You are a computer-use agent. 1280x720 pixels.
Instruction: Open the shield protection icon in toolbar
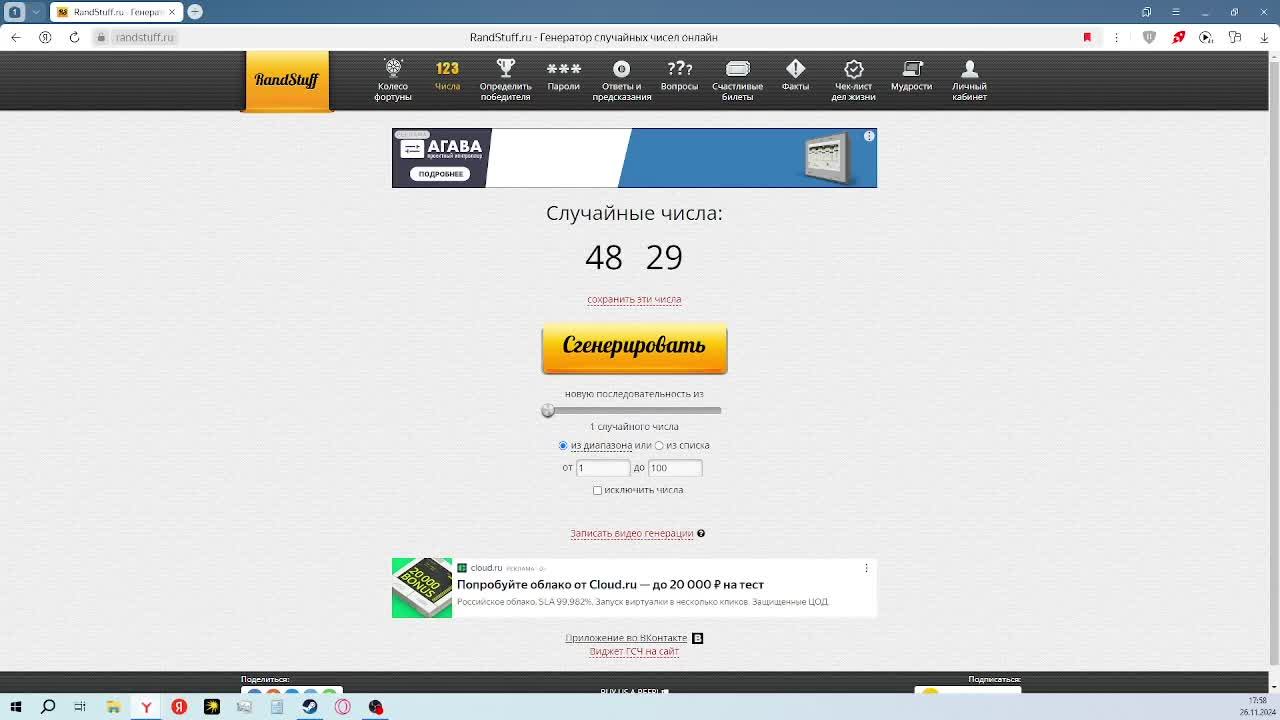tap(1149, 37)
